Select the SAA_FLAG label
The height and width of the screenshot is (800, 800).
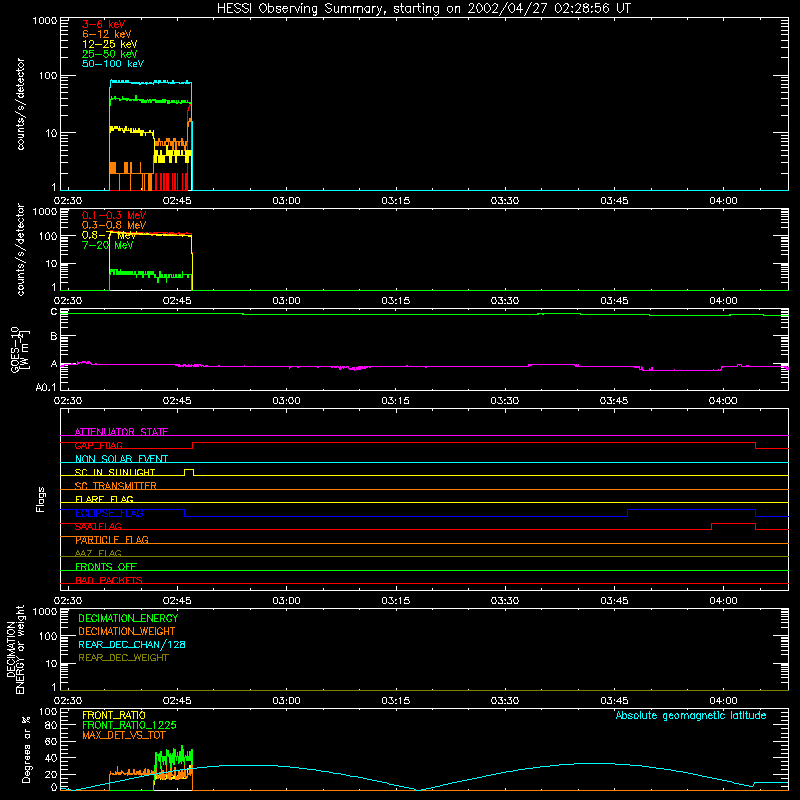pyautogui.click(x=98, y=526)
